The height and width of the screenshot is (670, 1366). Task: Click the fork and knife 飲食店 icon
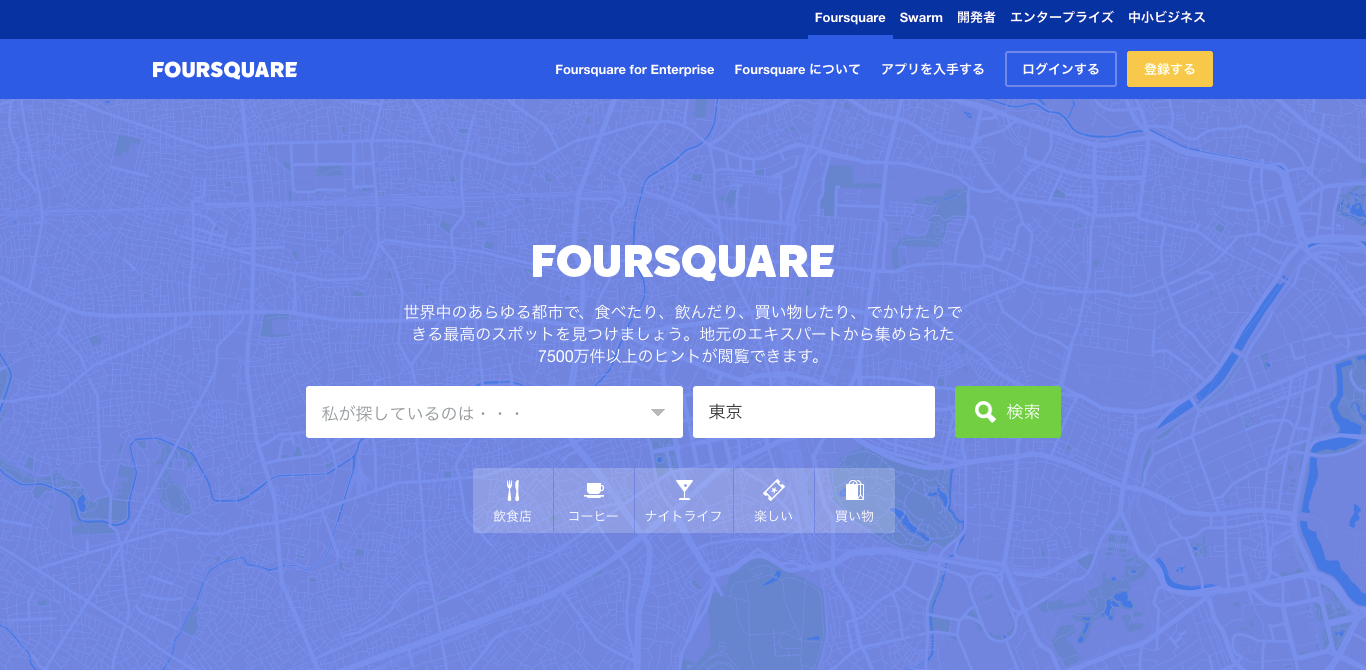point(513,491)
